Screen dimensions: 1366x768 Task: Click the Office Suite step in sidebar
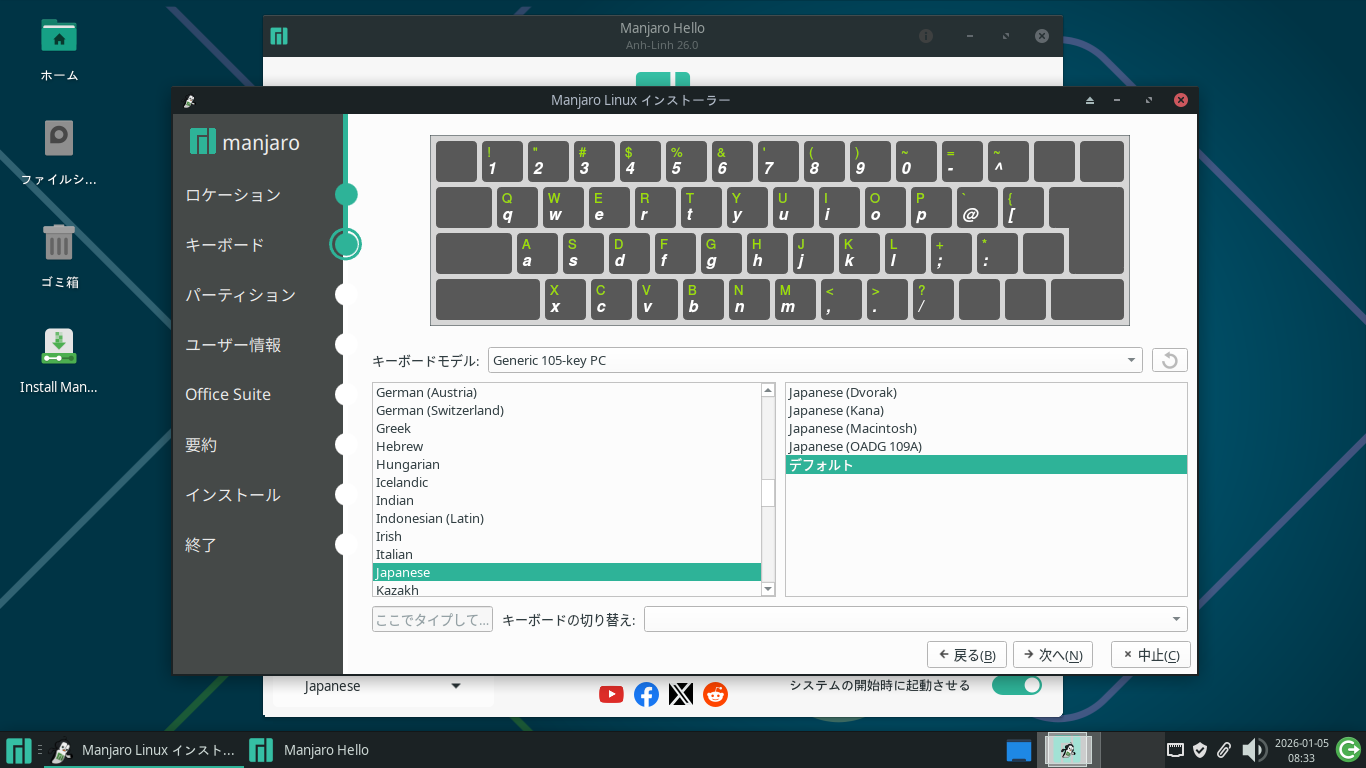point(228,394)
